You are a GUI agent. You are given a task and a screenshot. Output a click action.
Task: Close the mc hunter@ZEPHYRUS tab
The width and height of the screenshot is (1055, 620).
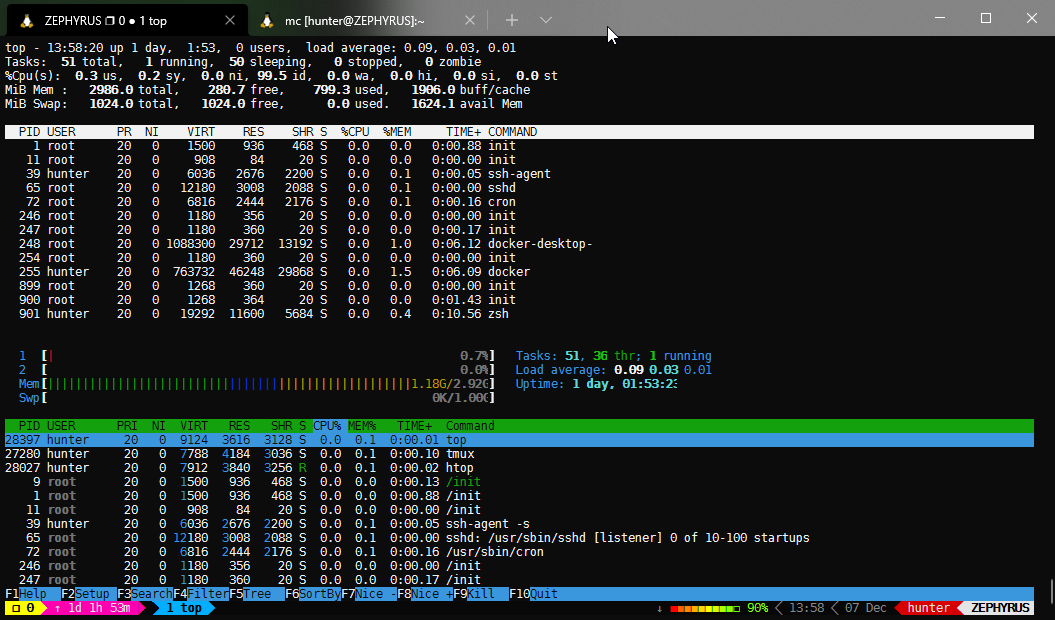470,20
